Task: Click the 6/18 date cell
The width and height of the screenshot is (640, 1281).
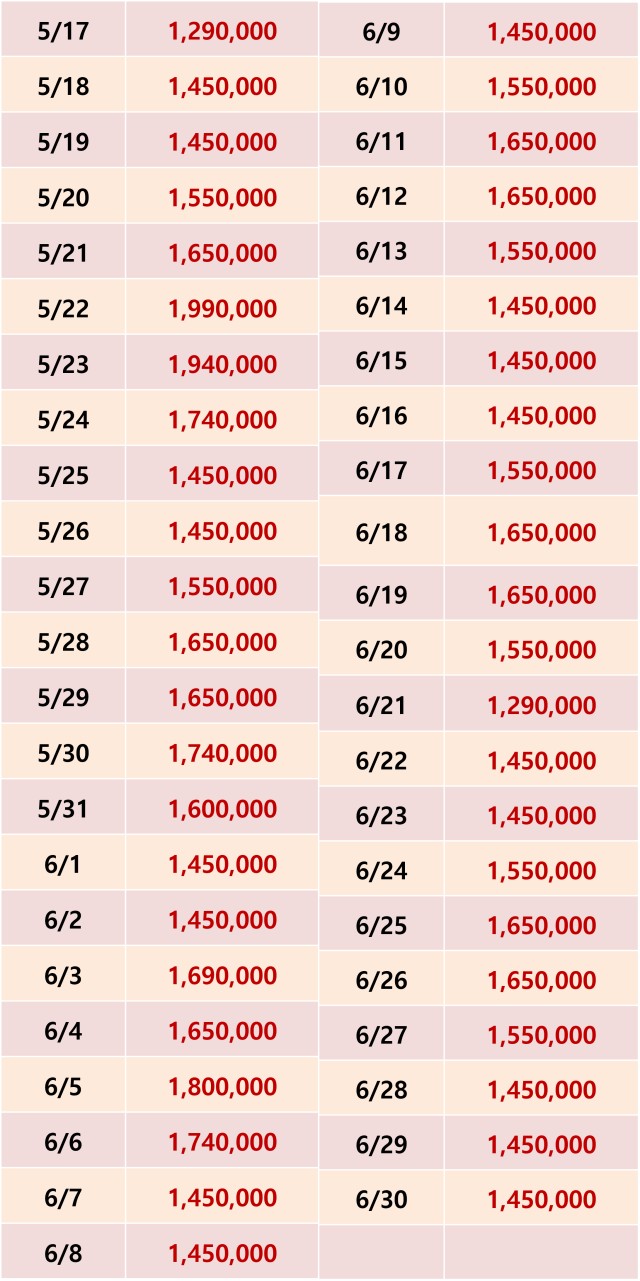Action: tap(381, 533)
